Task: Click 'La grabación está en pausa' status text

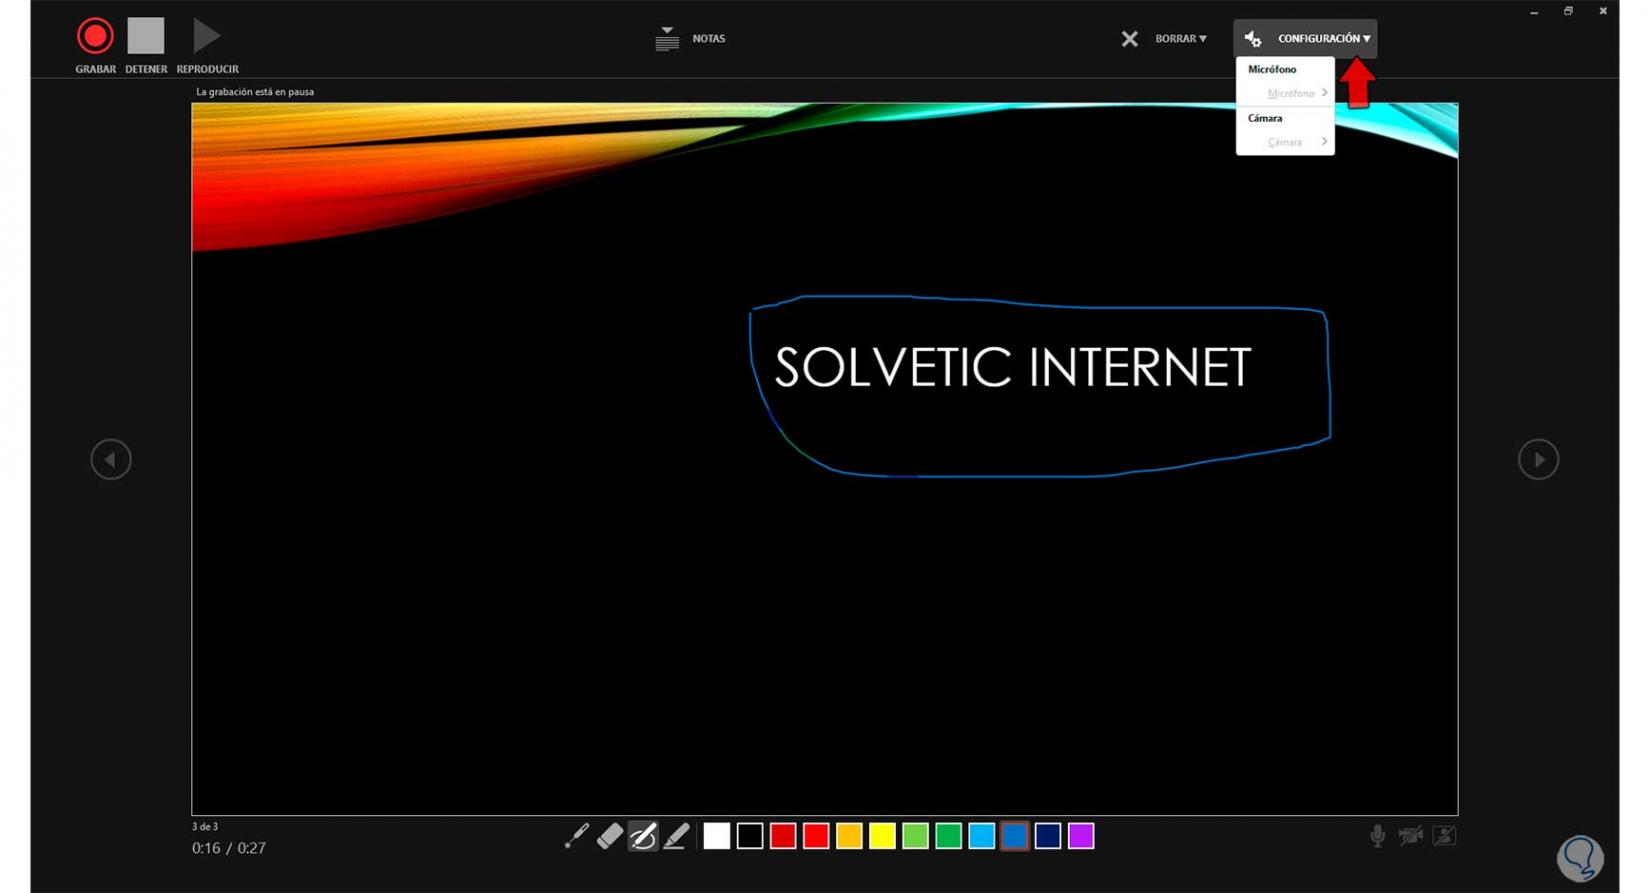Action: click(x=255, y=92)
